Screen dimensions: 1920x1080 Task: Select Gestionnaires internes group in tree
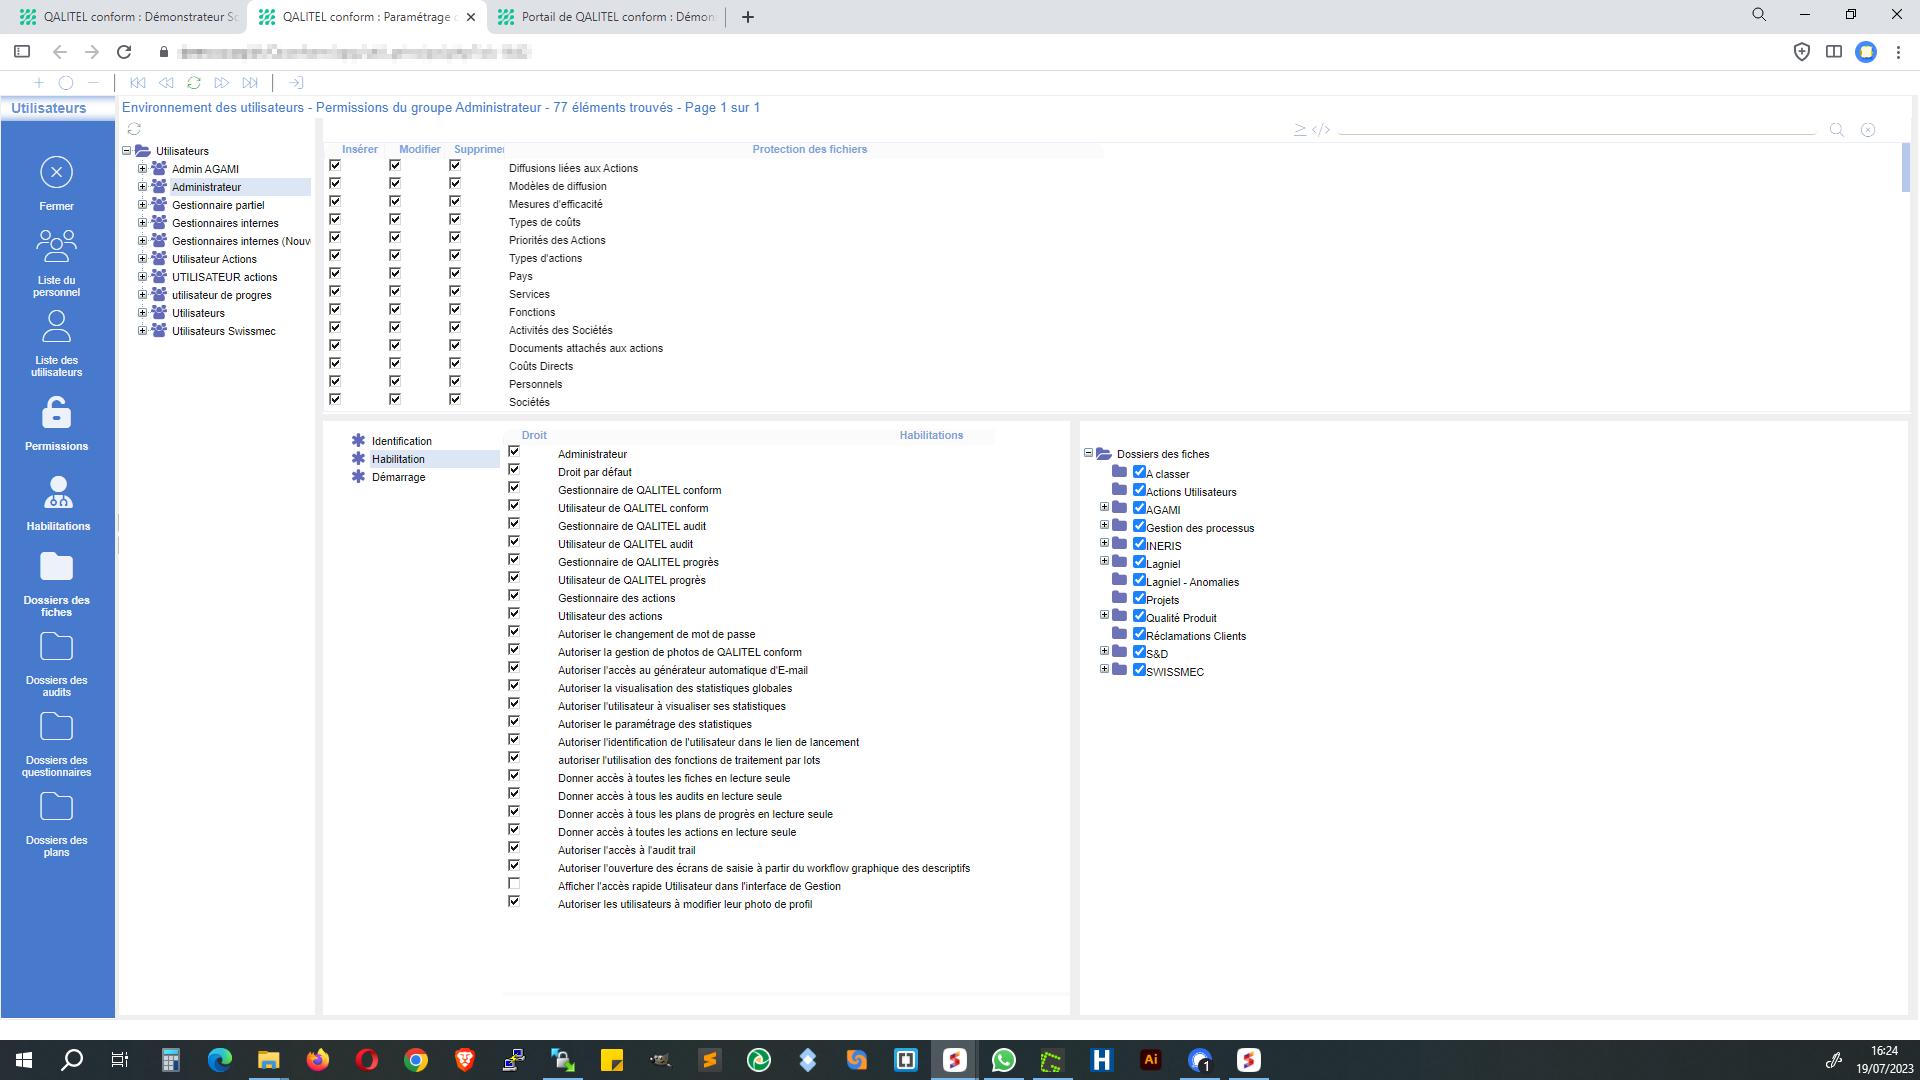[x=225, y=223]
